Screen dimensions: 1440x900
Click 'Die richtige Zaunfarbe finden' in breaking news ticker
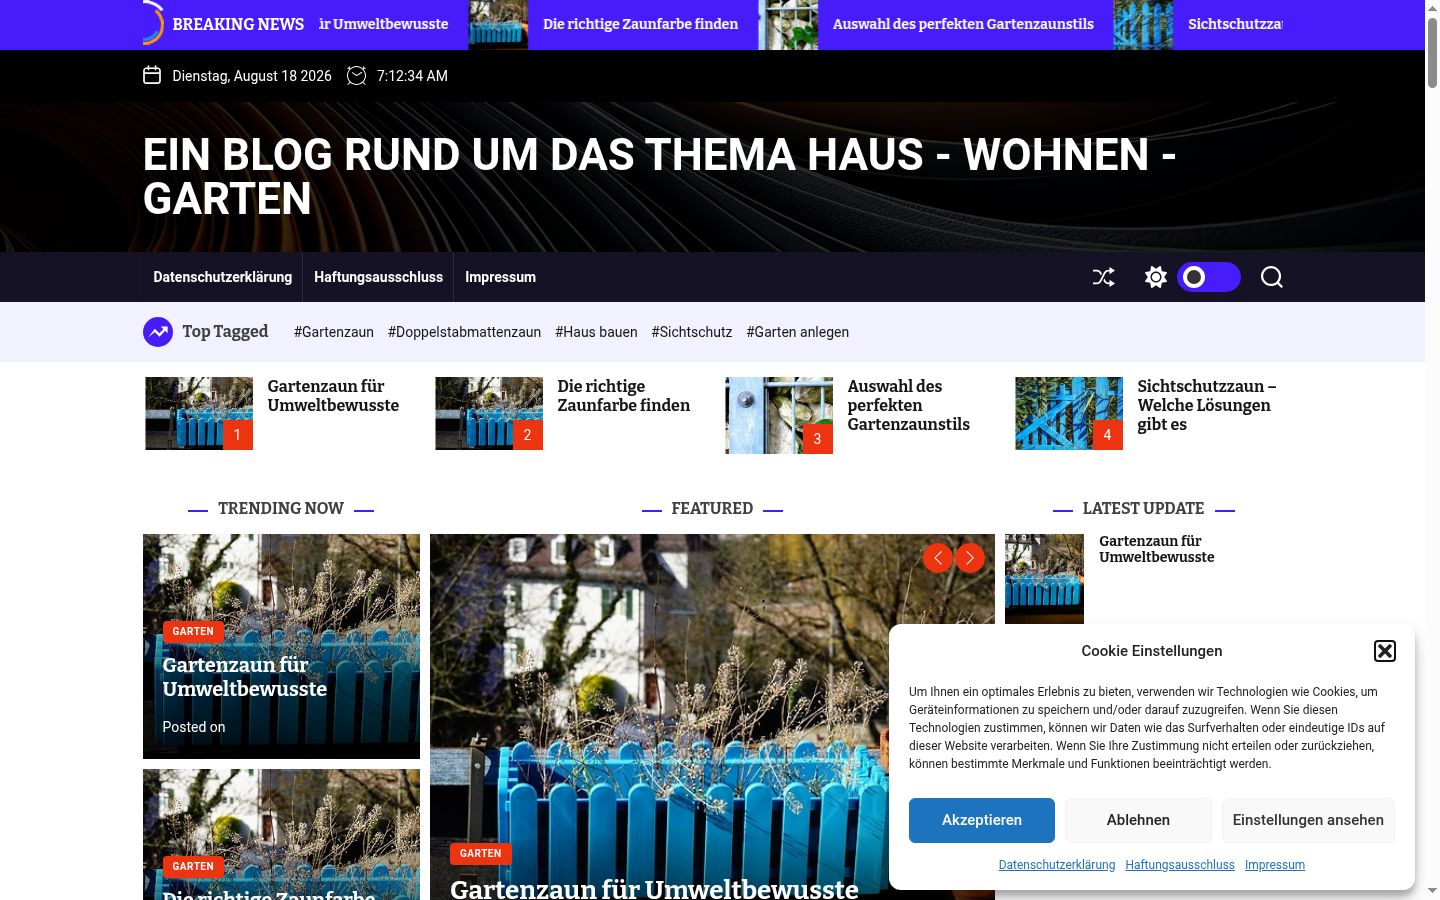point(641,24)
